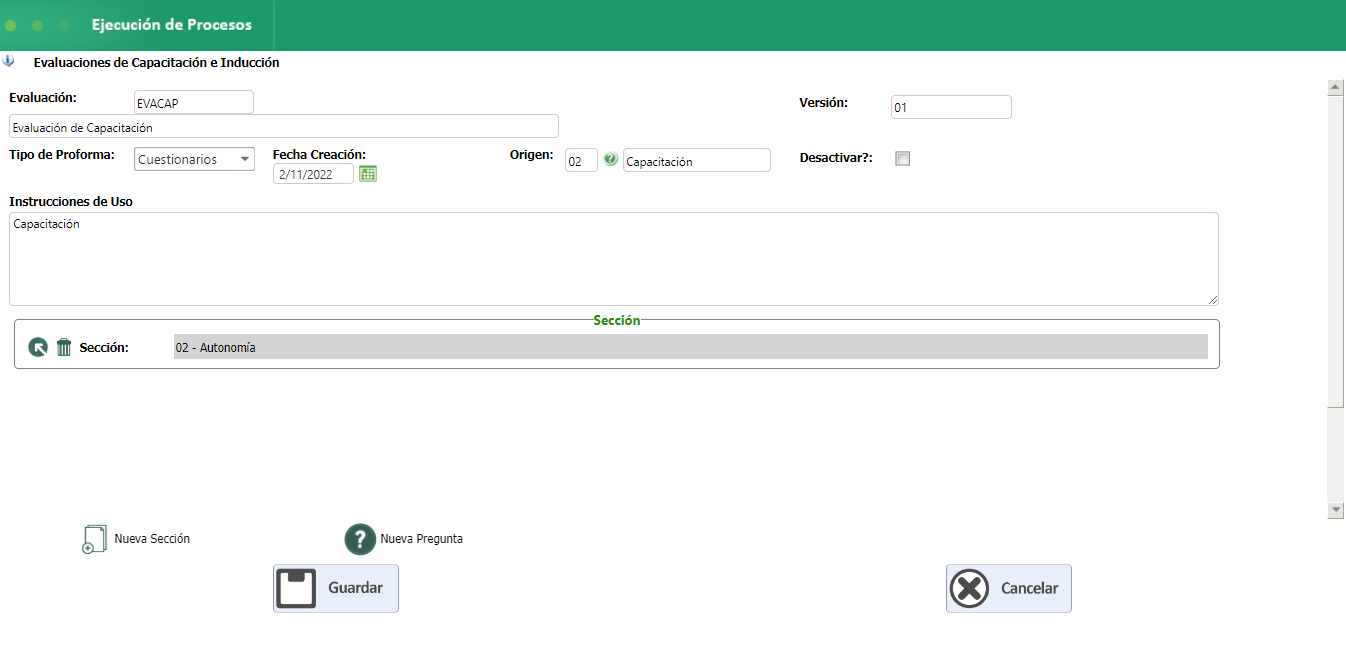Click the Nueva Pregunta question mark icon
The image size is (1346, 649).
[x=360, y=539]
